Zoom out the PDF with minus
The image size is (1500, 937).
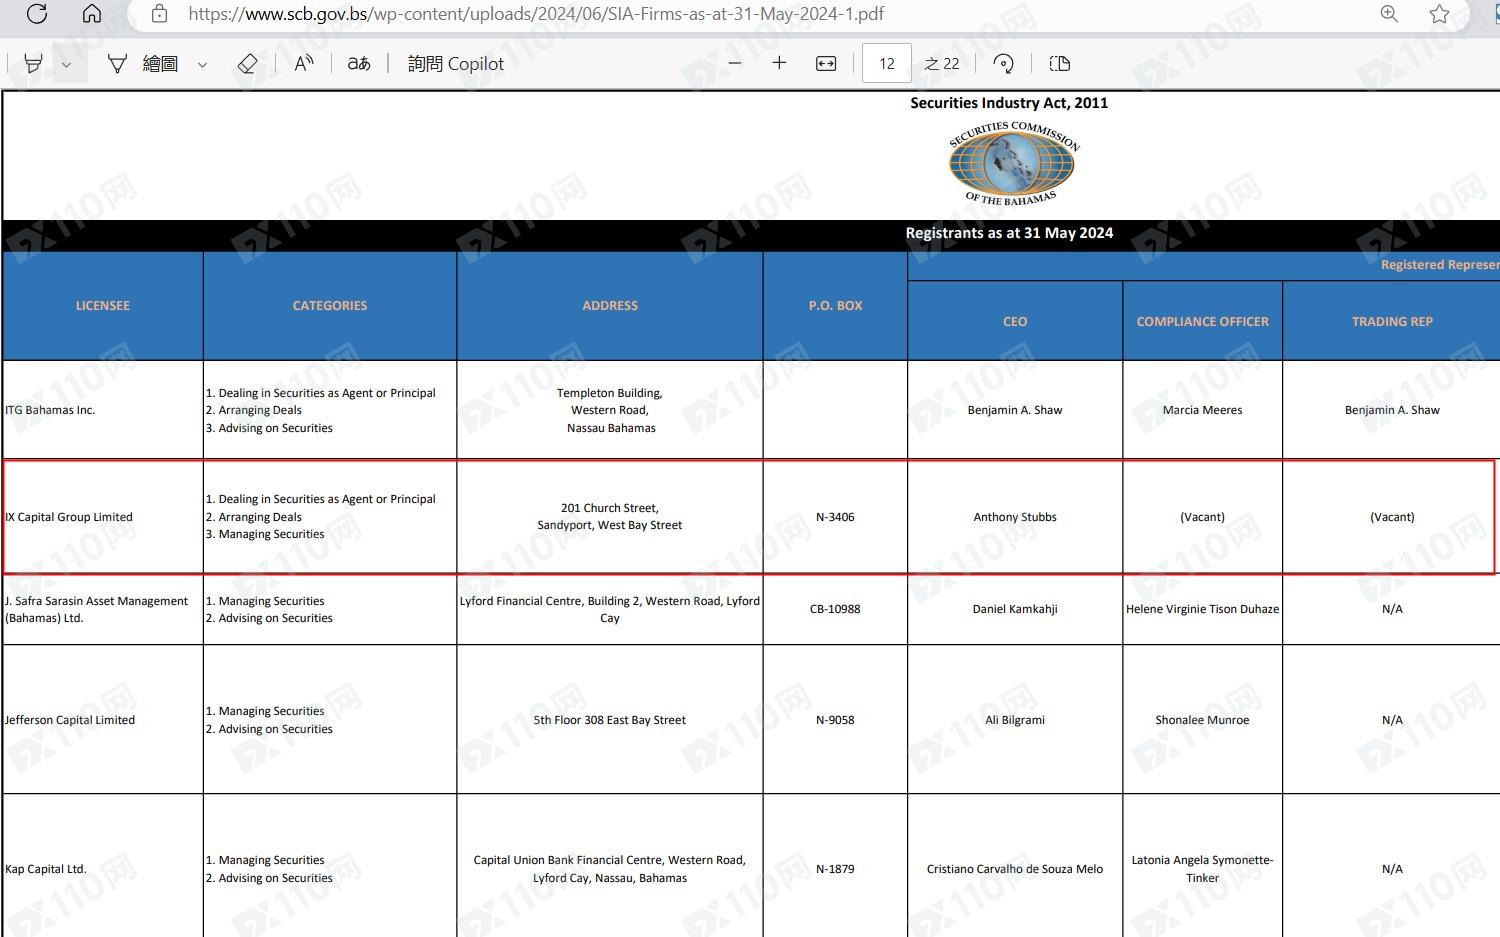(735, 63)
